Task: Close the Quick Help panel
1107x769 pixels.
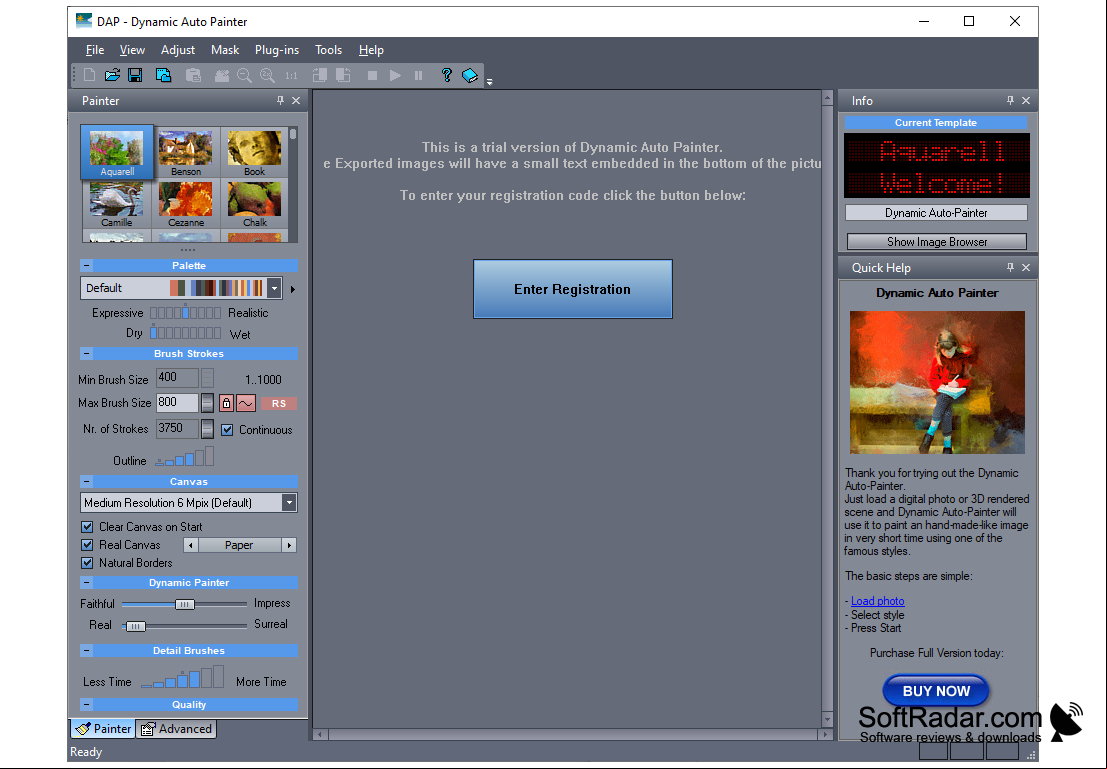Action: pyautogui.click(x=1027, y=267)
